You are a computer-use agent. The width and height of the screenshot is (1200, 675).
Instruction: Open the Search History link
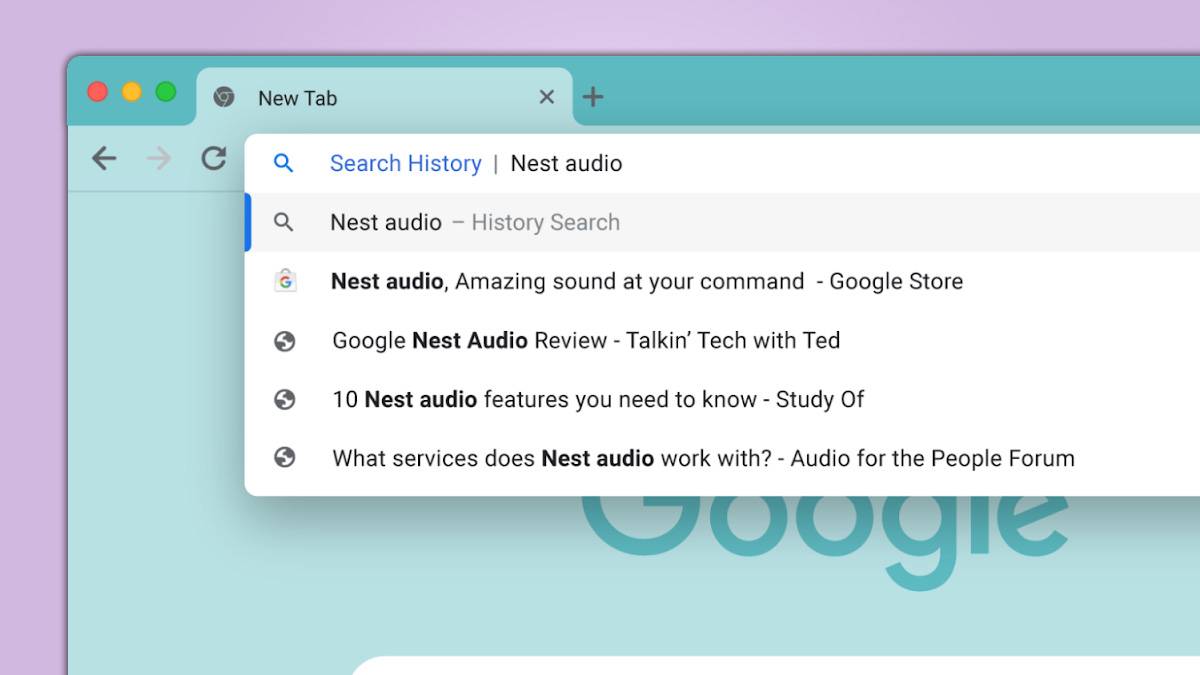405,163
